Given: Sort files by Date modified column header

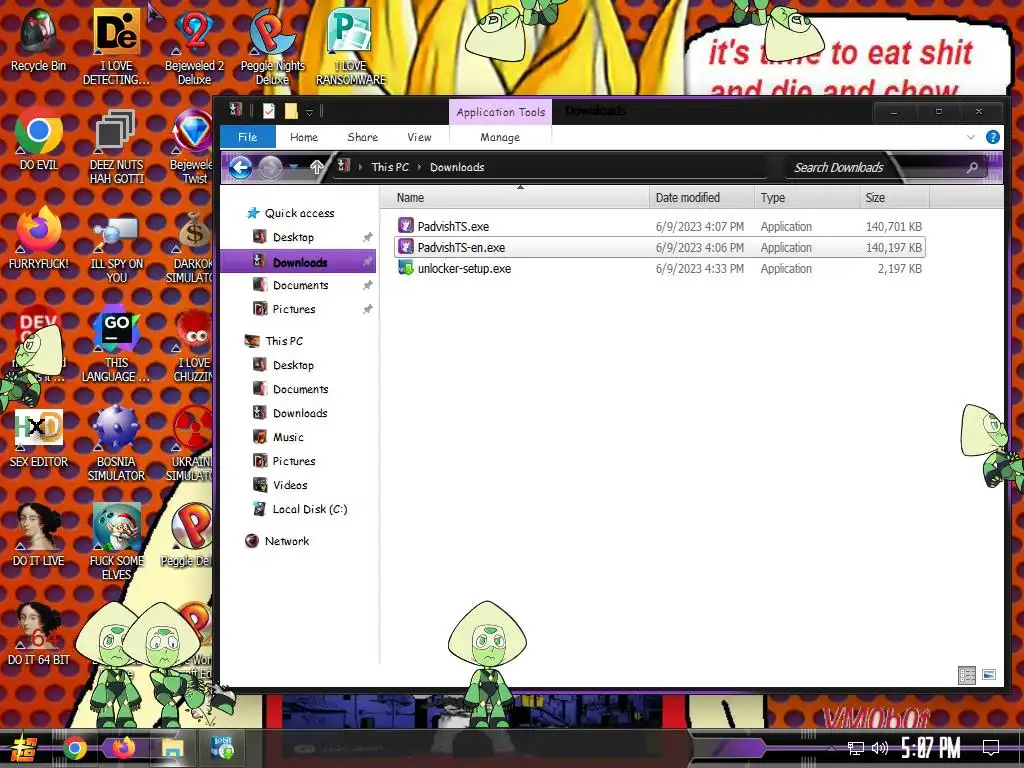Looking at the screenshot, I should click(702, 197).
